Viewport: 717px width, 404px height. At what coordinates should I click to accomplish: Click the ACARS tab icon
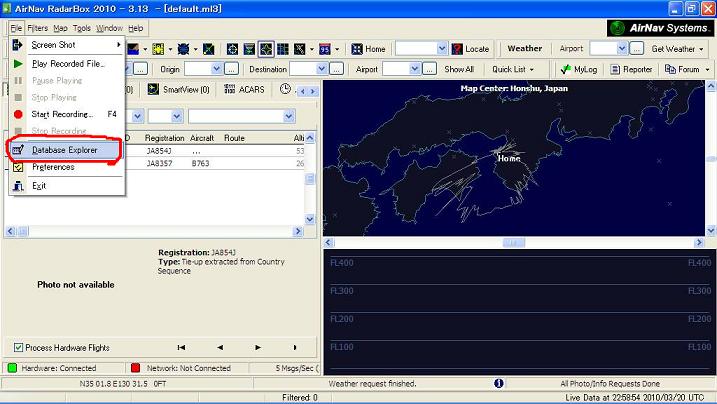coord(230,89)
